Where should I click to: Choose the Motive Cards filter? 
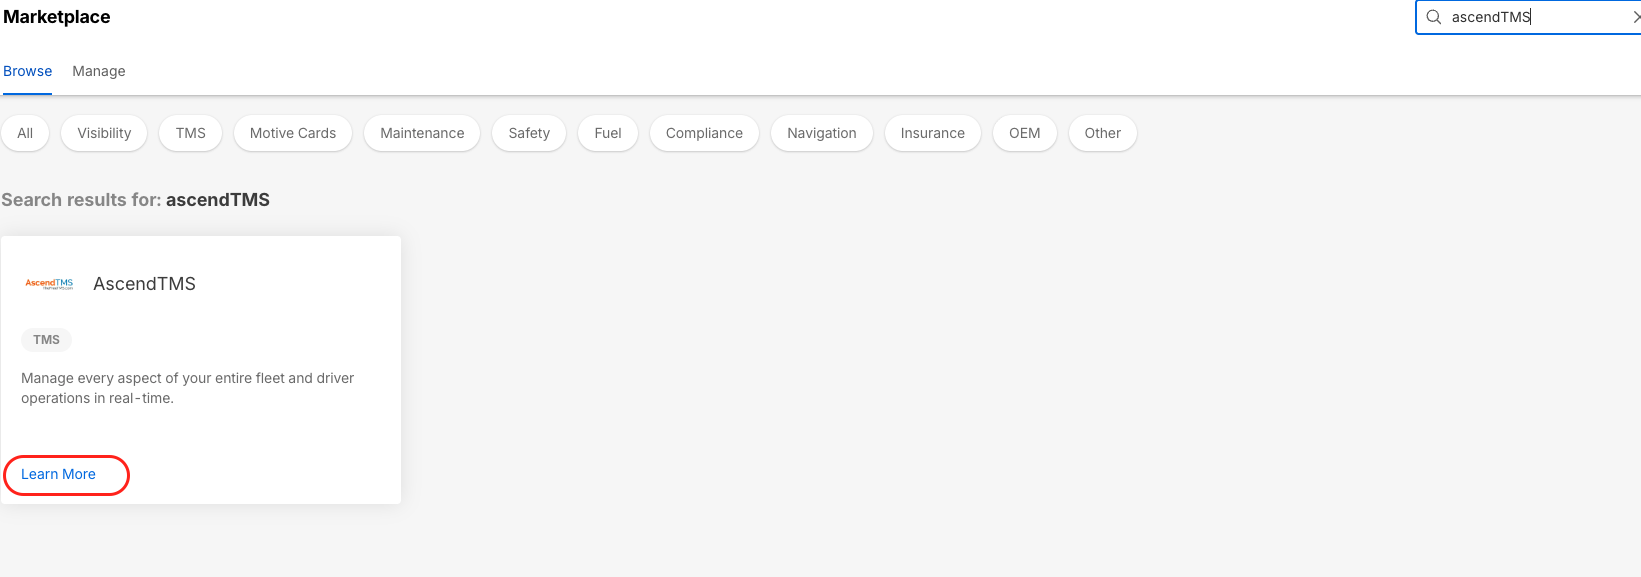pos(293,133)
